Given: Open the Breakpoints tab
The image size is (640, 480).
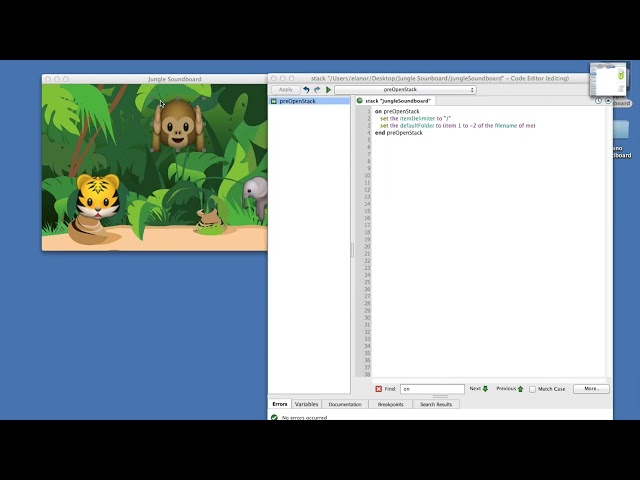Looking at the screenshot, I should (391, 404).
